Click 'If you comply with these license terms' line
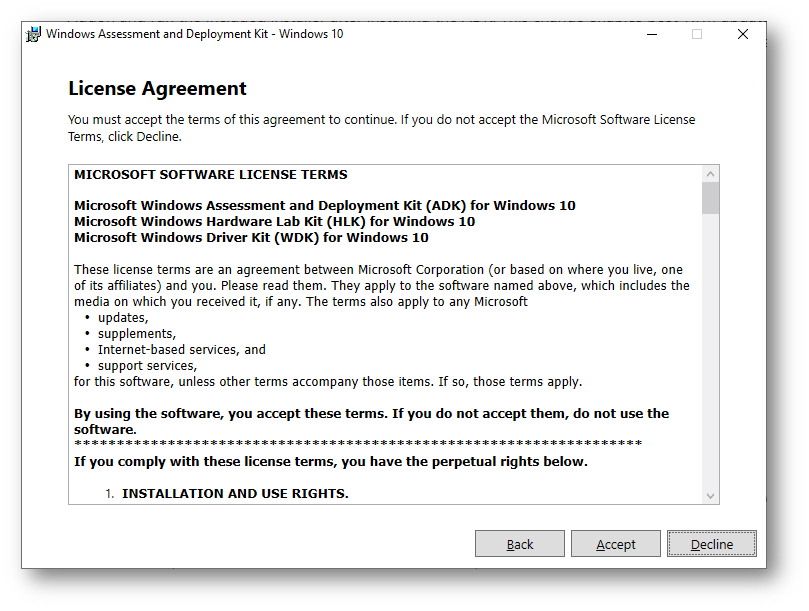 click(331, 461)
